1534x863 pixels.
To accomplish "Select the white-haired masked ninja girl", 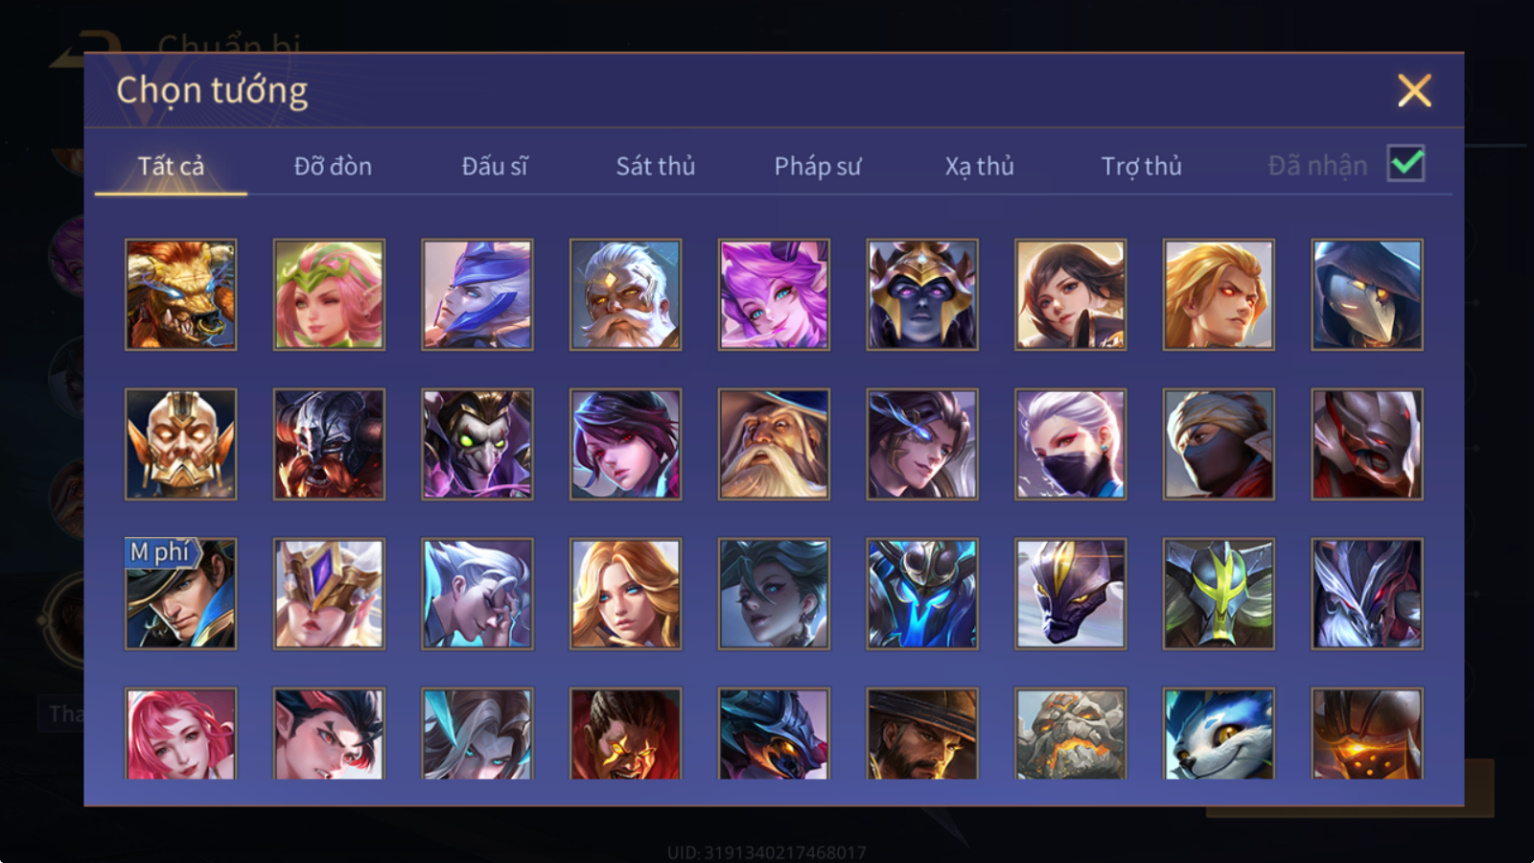I will click(1070, 444).
